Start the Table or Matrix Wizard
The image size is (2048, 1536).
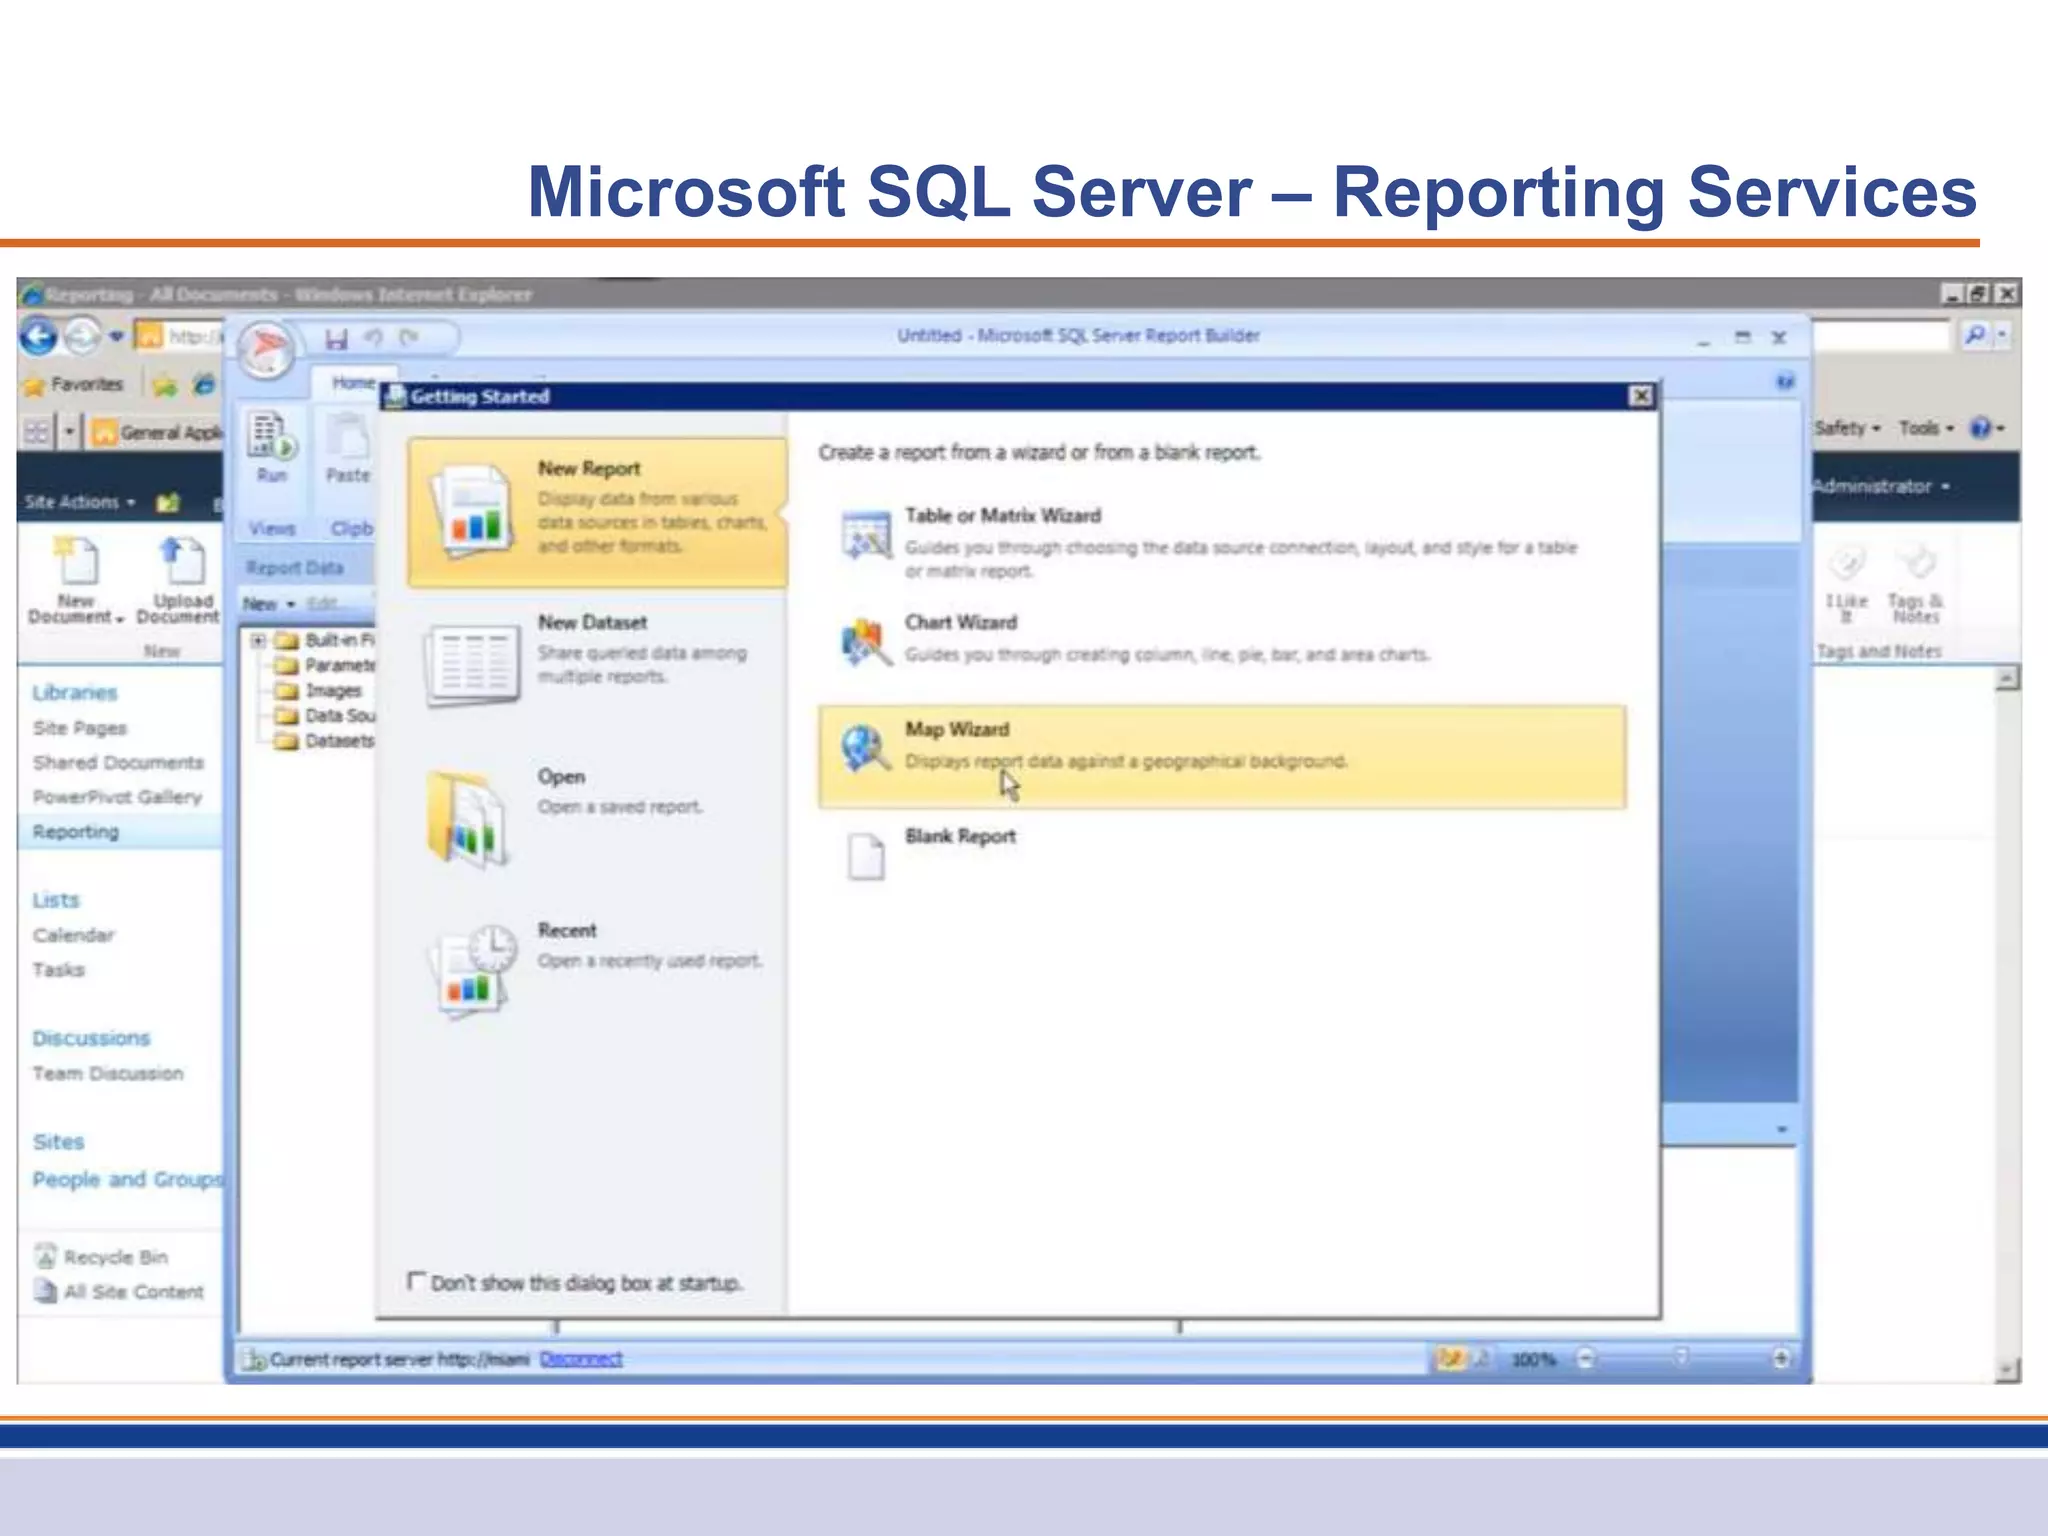(1220, 541)
